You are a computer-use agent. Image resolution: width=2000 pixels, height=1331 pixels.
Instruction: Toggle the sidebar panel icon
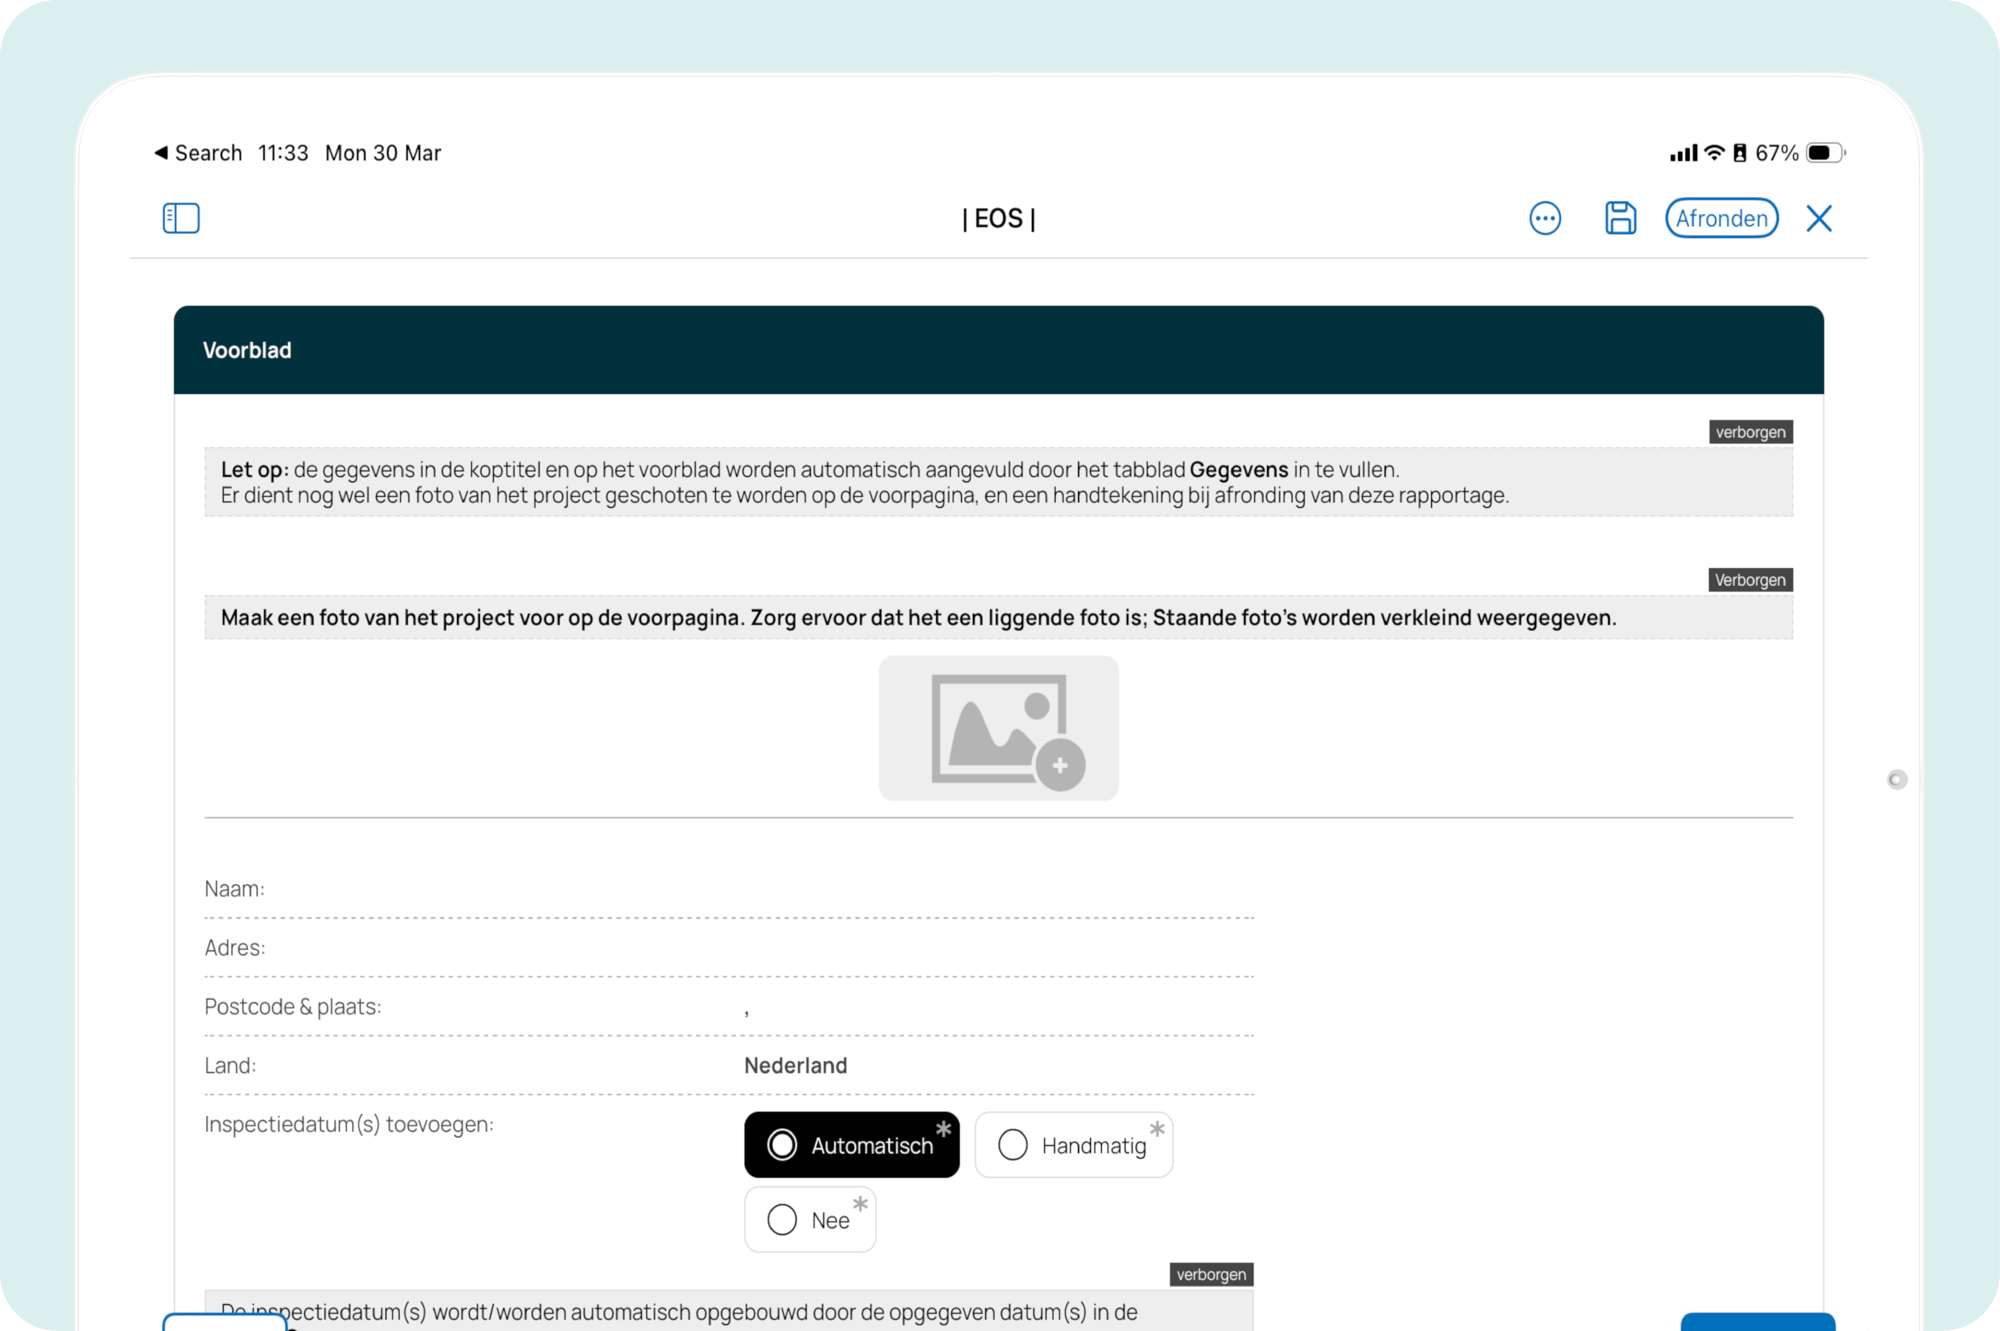tap(181, 218)
